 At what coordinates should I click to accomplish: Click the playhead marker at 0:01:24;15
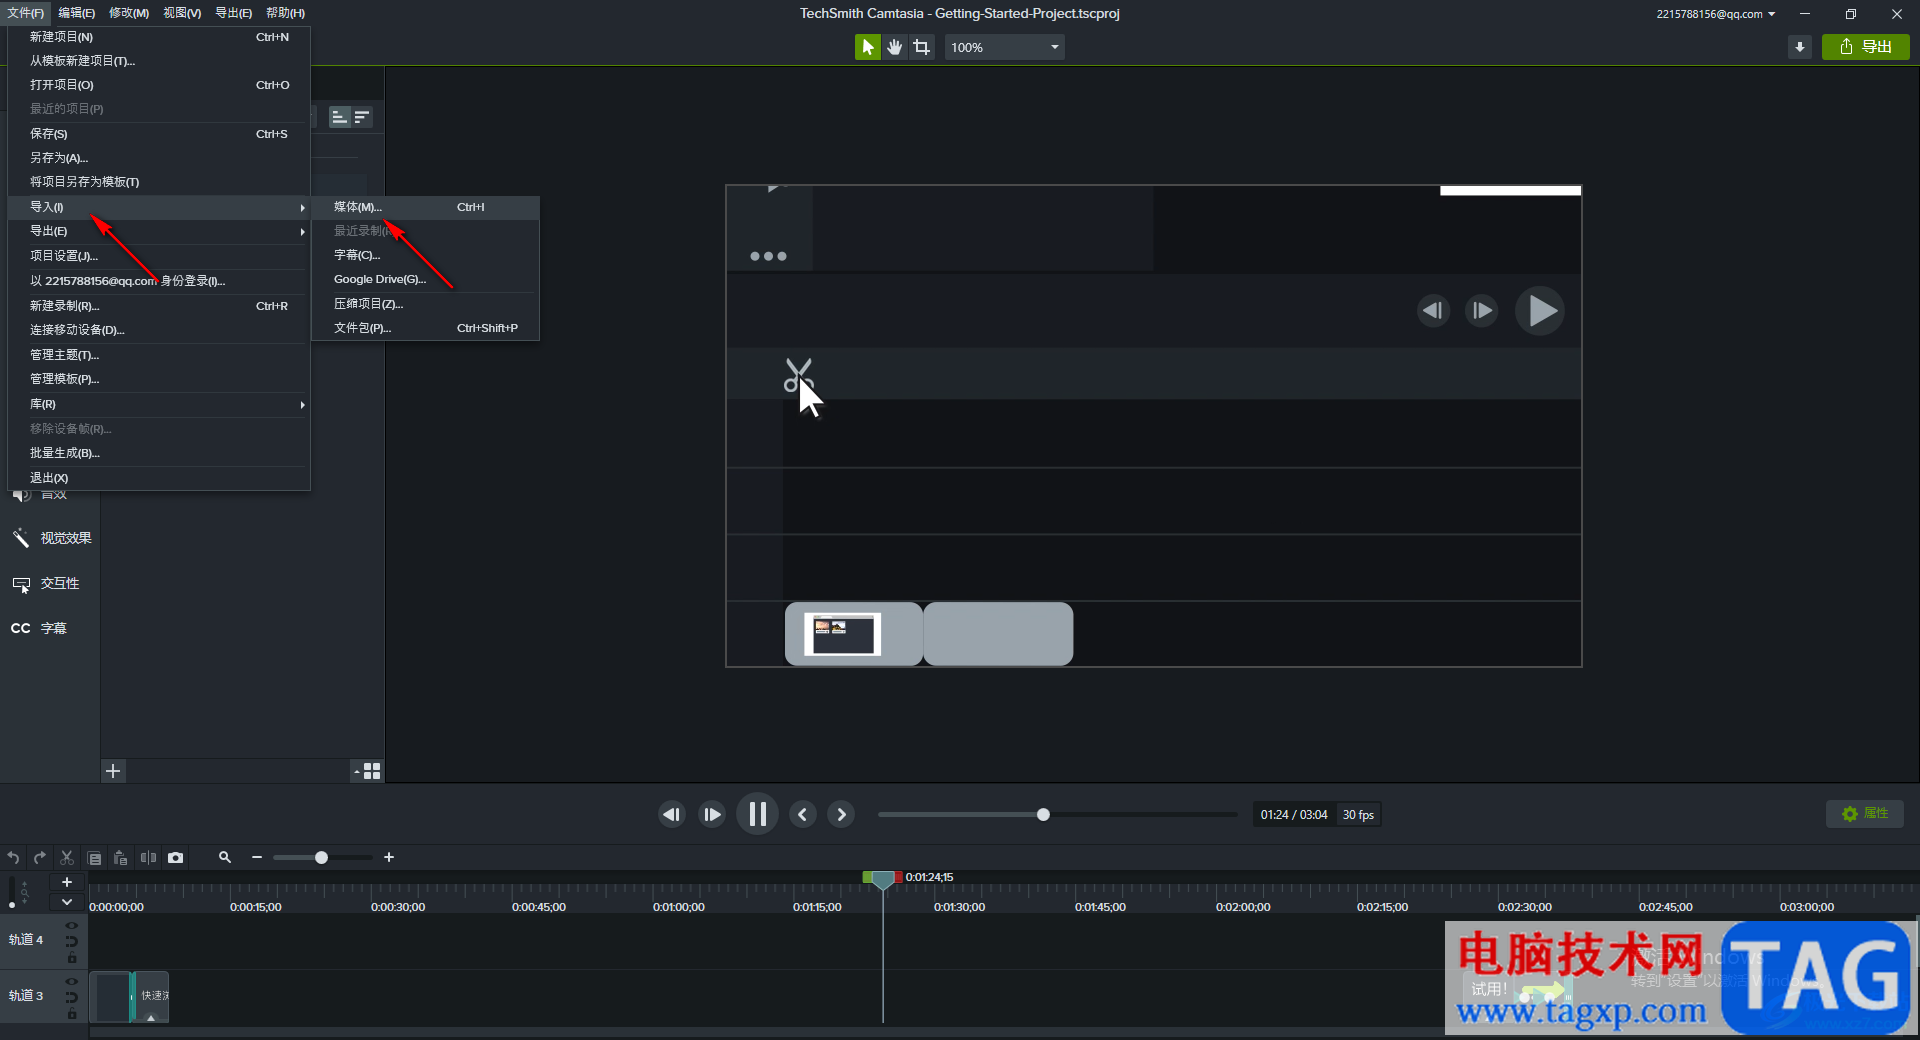(x=883, y=879)
